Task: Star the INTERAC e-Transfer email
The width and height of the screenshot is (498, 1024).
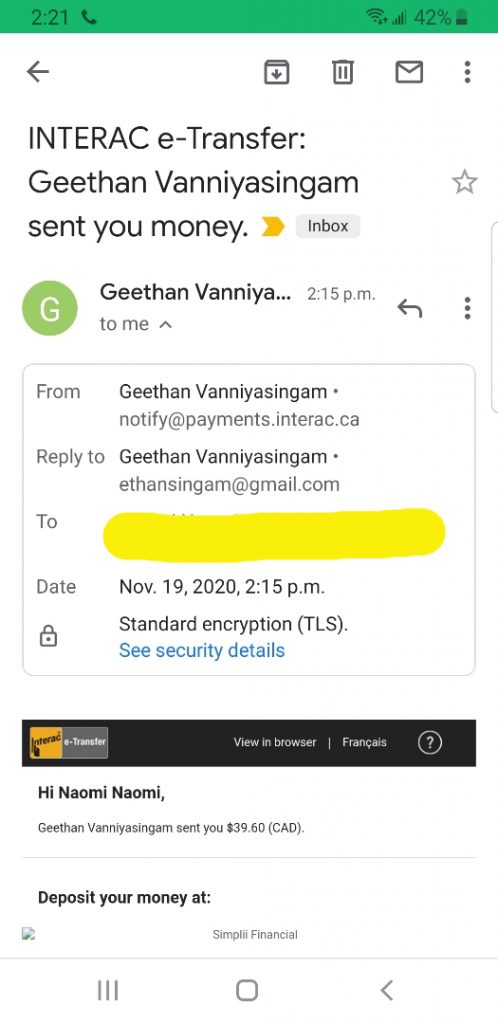Action: (465, 182)
